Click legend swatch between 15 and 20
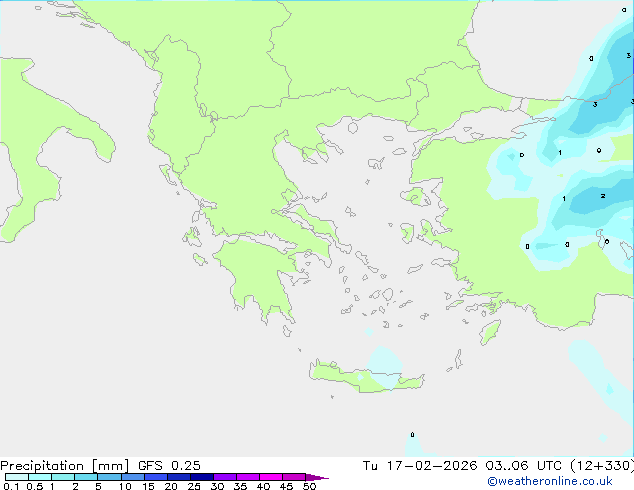This screenshot has width=634, height=490. tap(155, 477)
